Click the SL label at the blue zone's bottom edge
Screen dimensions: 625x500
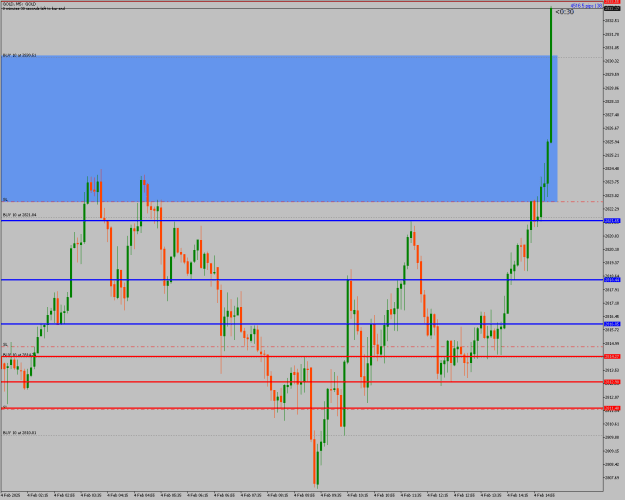point(5,199)
